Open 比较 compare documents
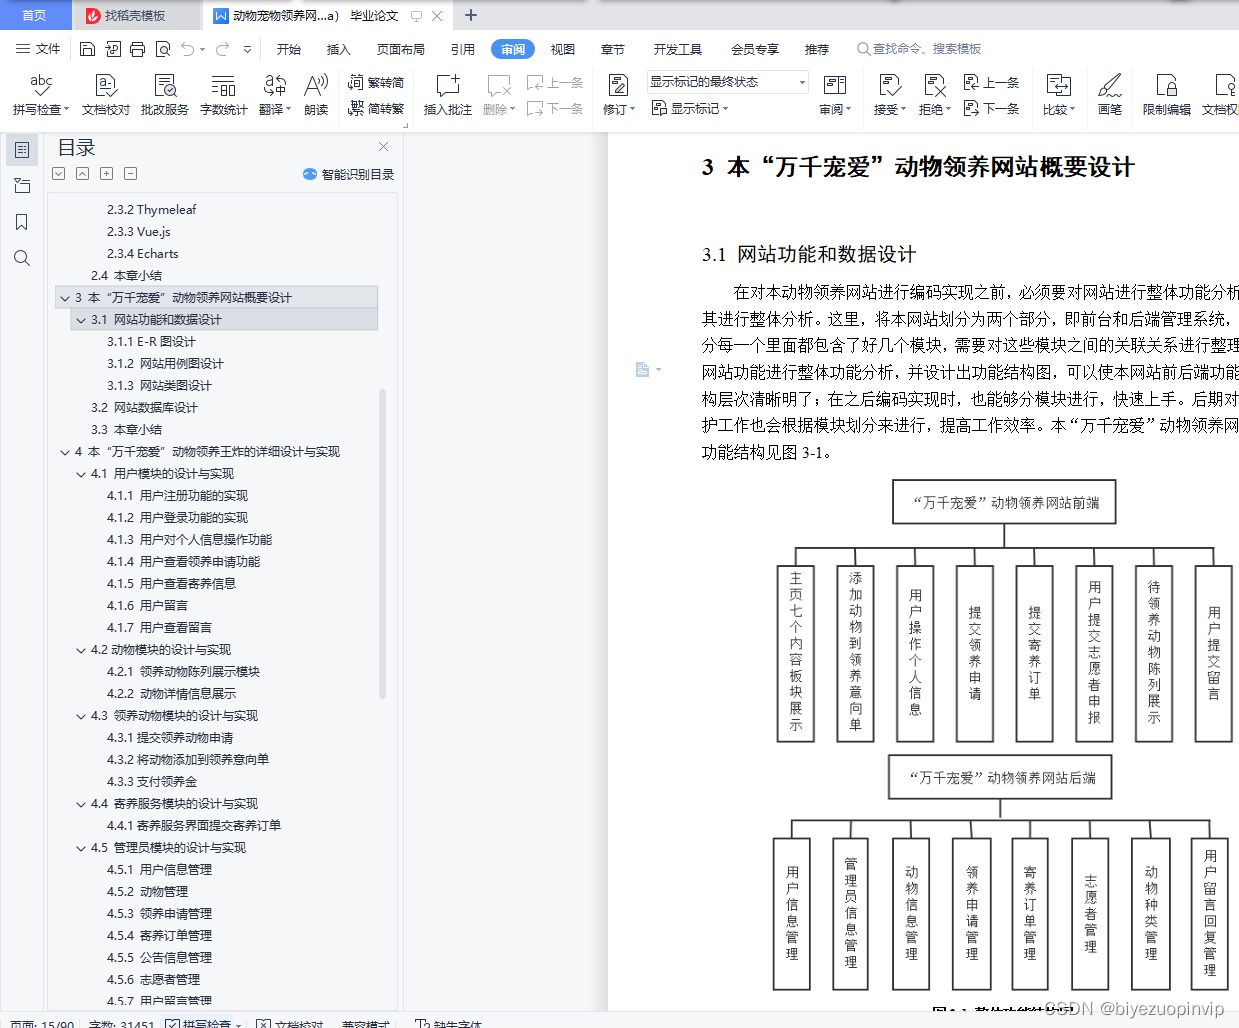Screen dimensions: 1239x1028 coord(1059,95)
